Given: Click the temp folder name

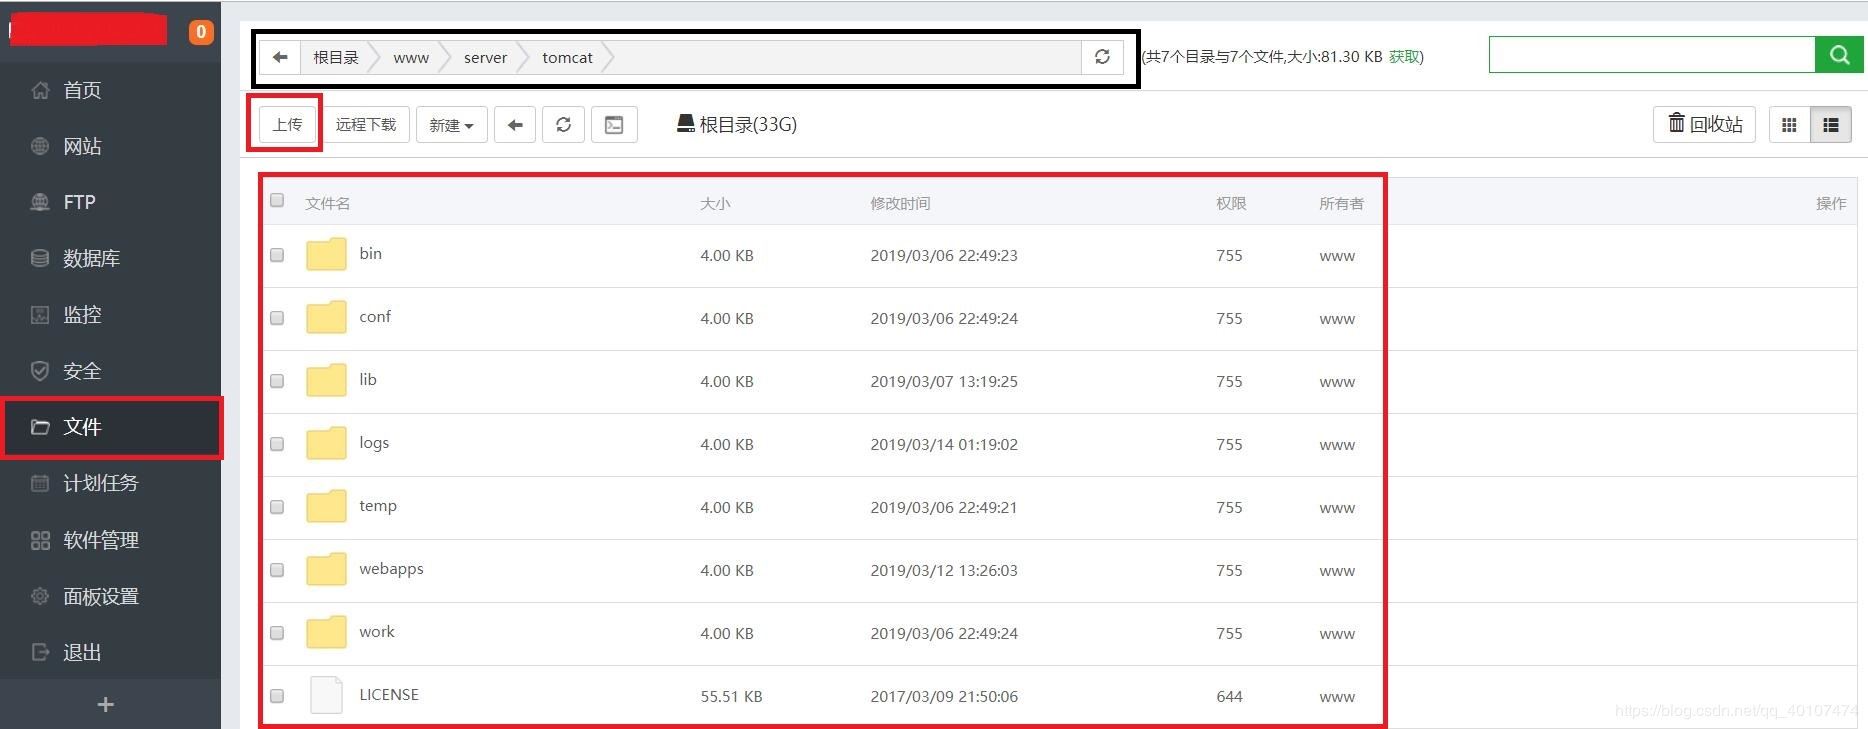Looking at the screenshot, I should click(x=378, y=505).
